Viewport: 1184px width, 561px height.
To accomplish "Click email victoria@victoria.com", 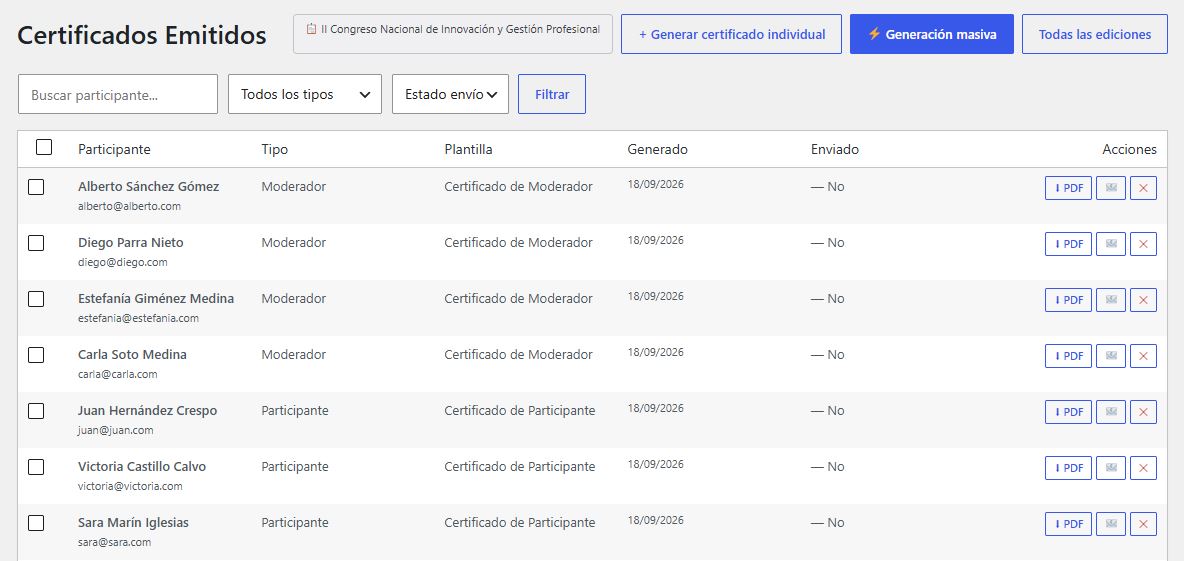I will (130, 486).
